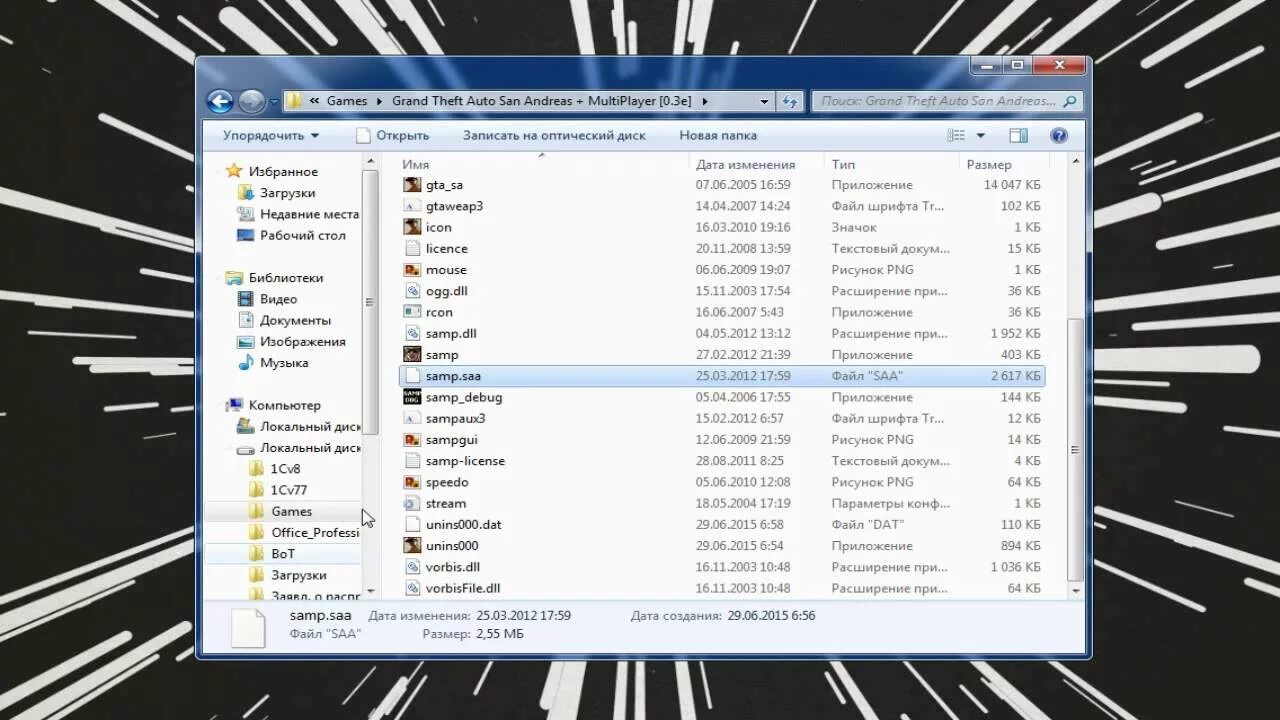This screenshot has width=1280, height=720.
Task: Sort by the Дата изменения column header
Action: point(745,164)
